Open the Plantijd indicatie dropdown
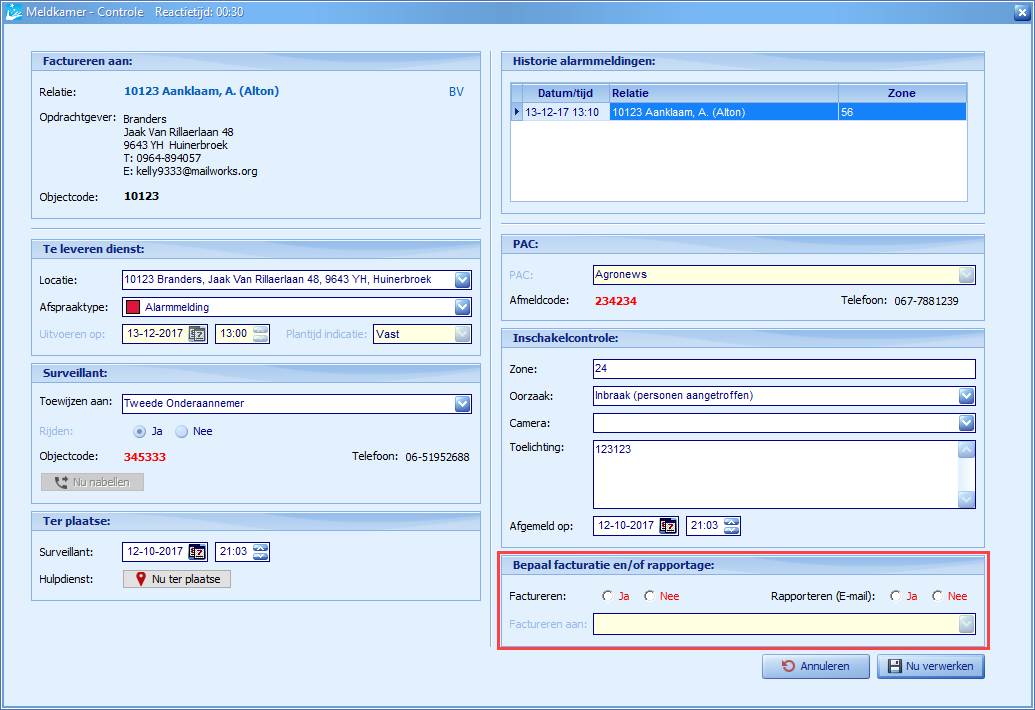The height and width of the screenshot is (710, 1035). point(463,334)
